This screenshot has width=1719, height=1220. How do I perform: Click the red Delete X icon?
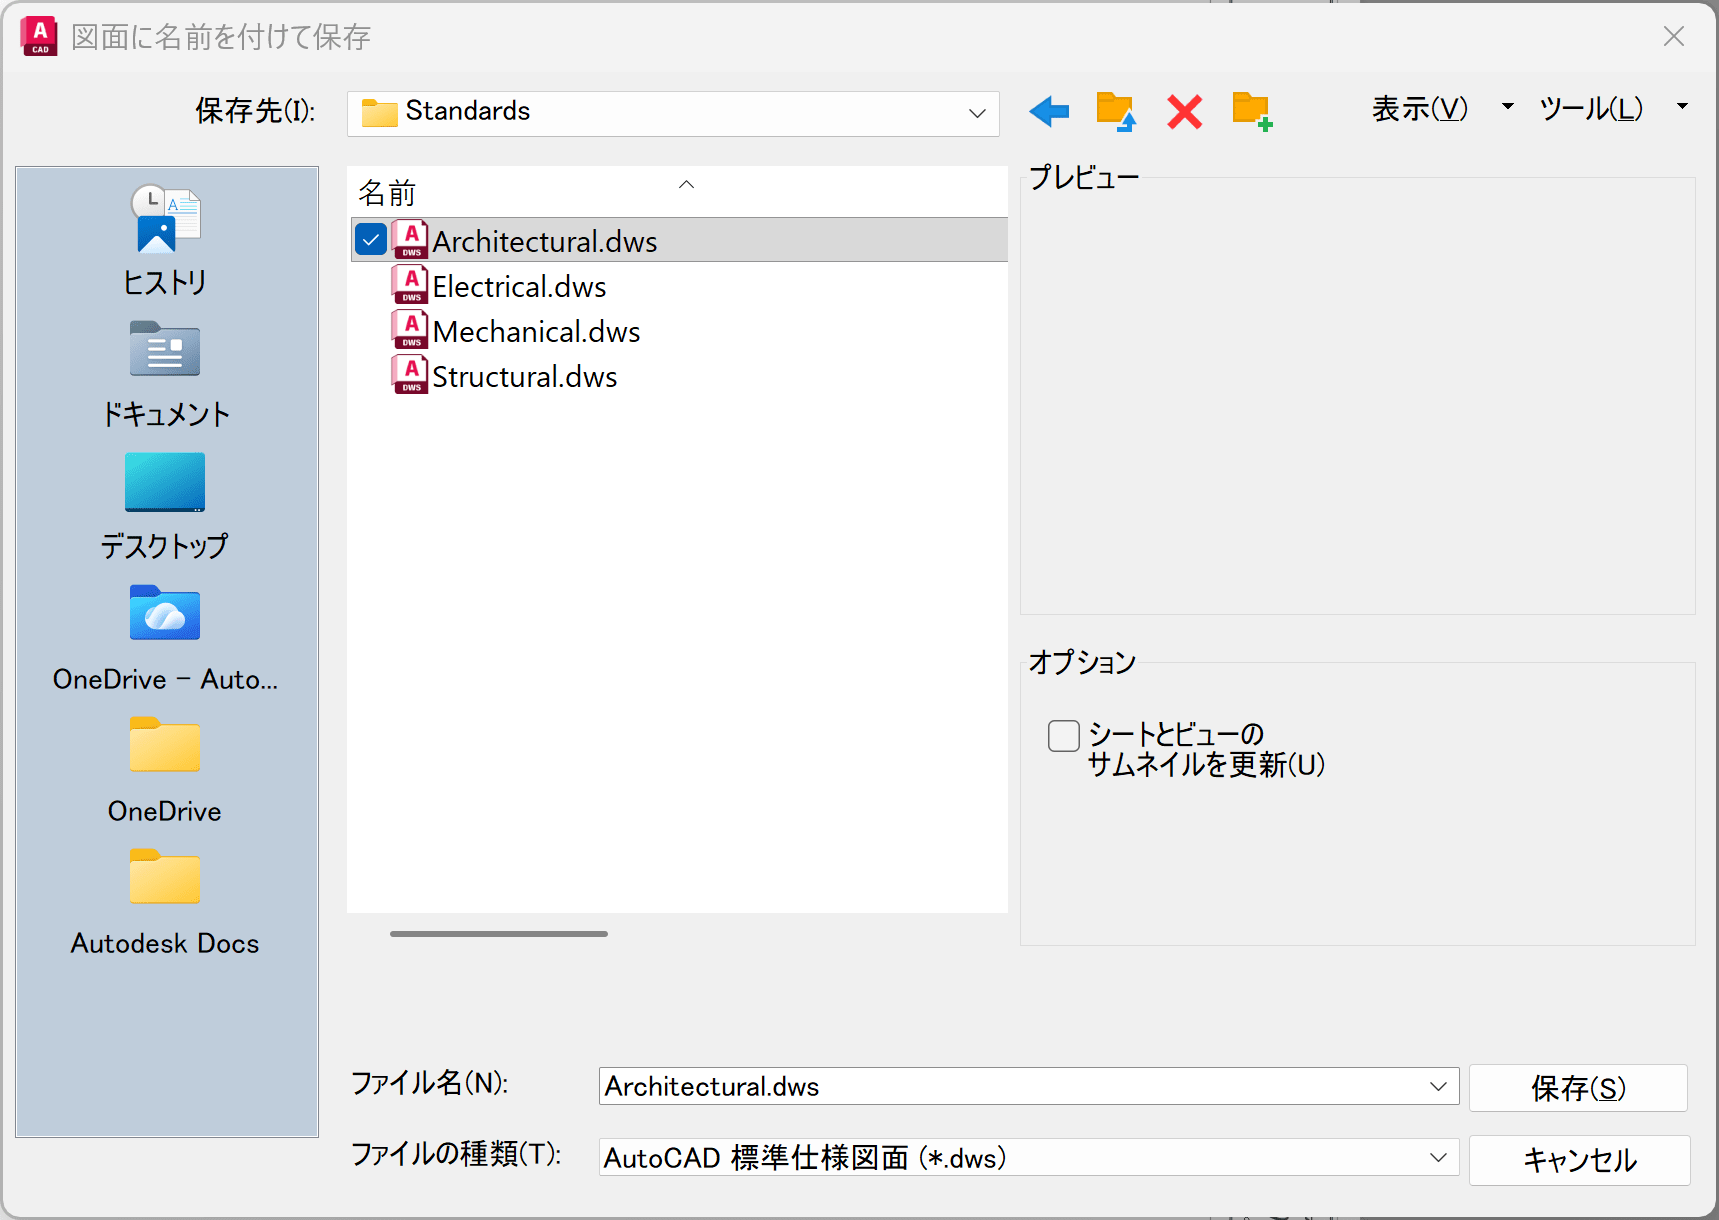click(1184, 111)
